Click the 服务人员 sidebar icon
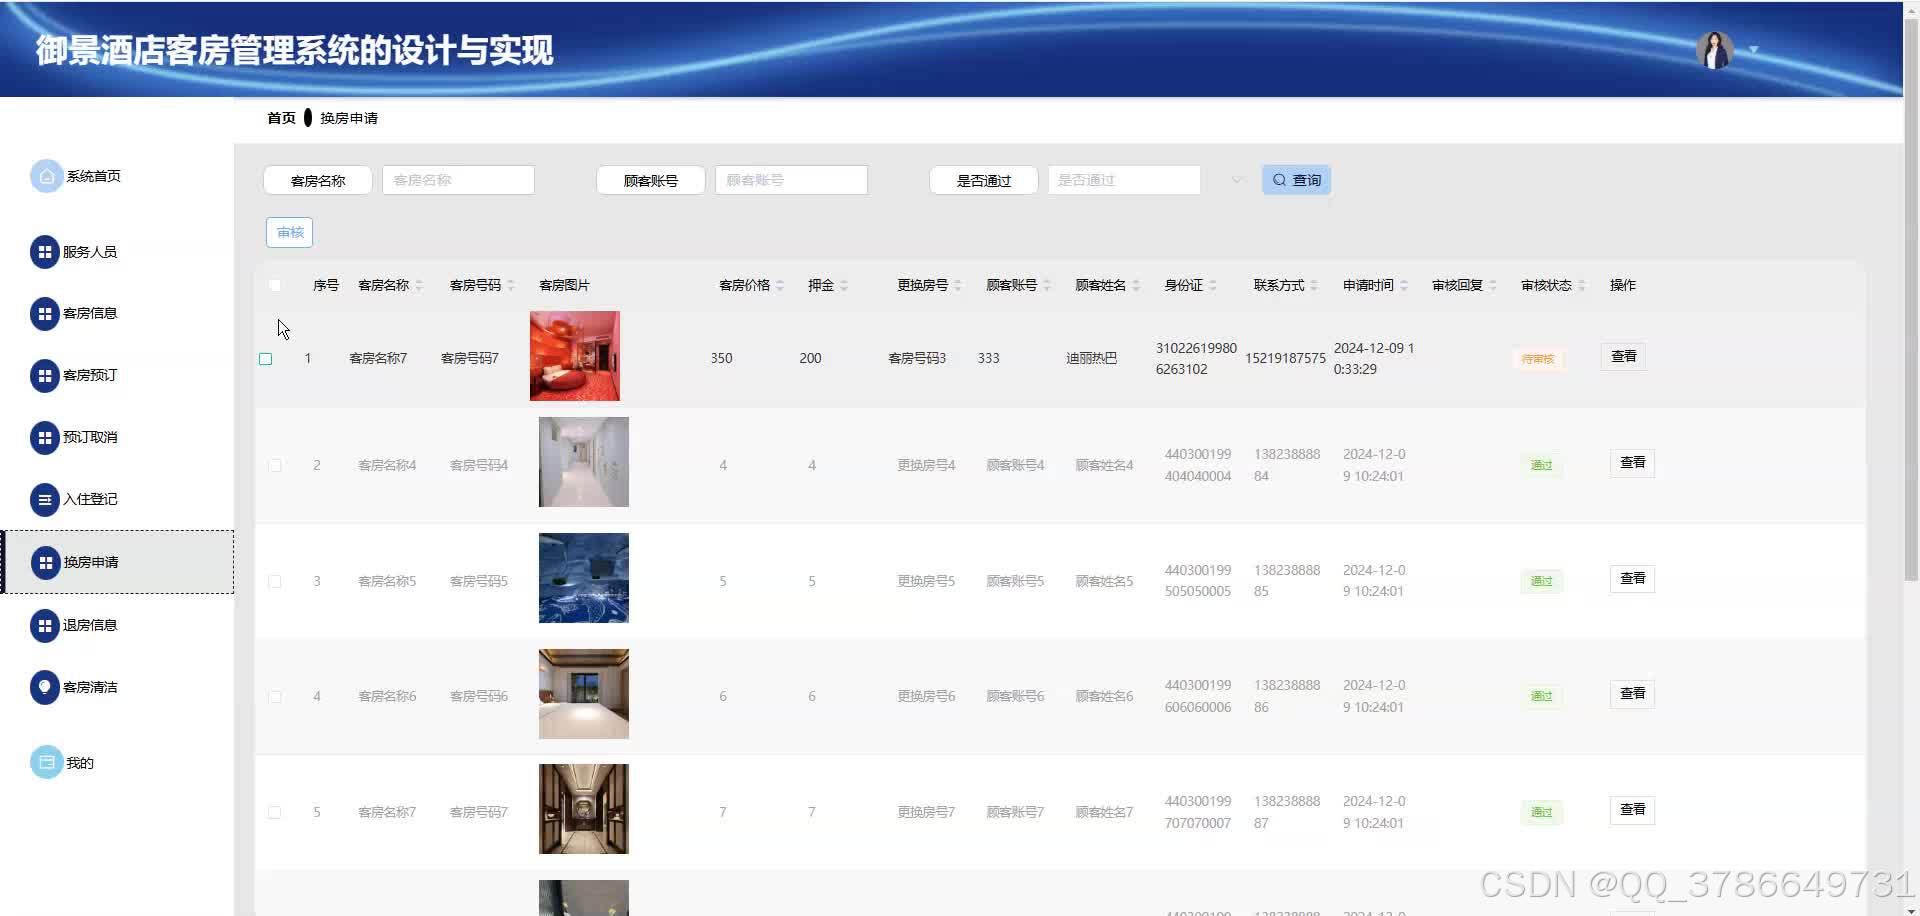This screenshot has width=1920, height=916. point(45,252)
